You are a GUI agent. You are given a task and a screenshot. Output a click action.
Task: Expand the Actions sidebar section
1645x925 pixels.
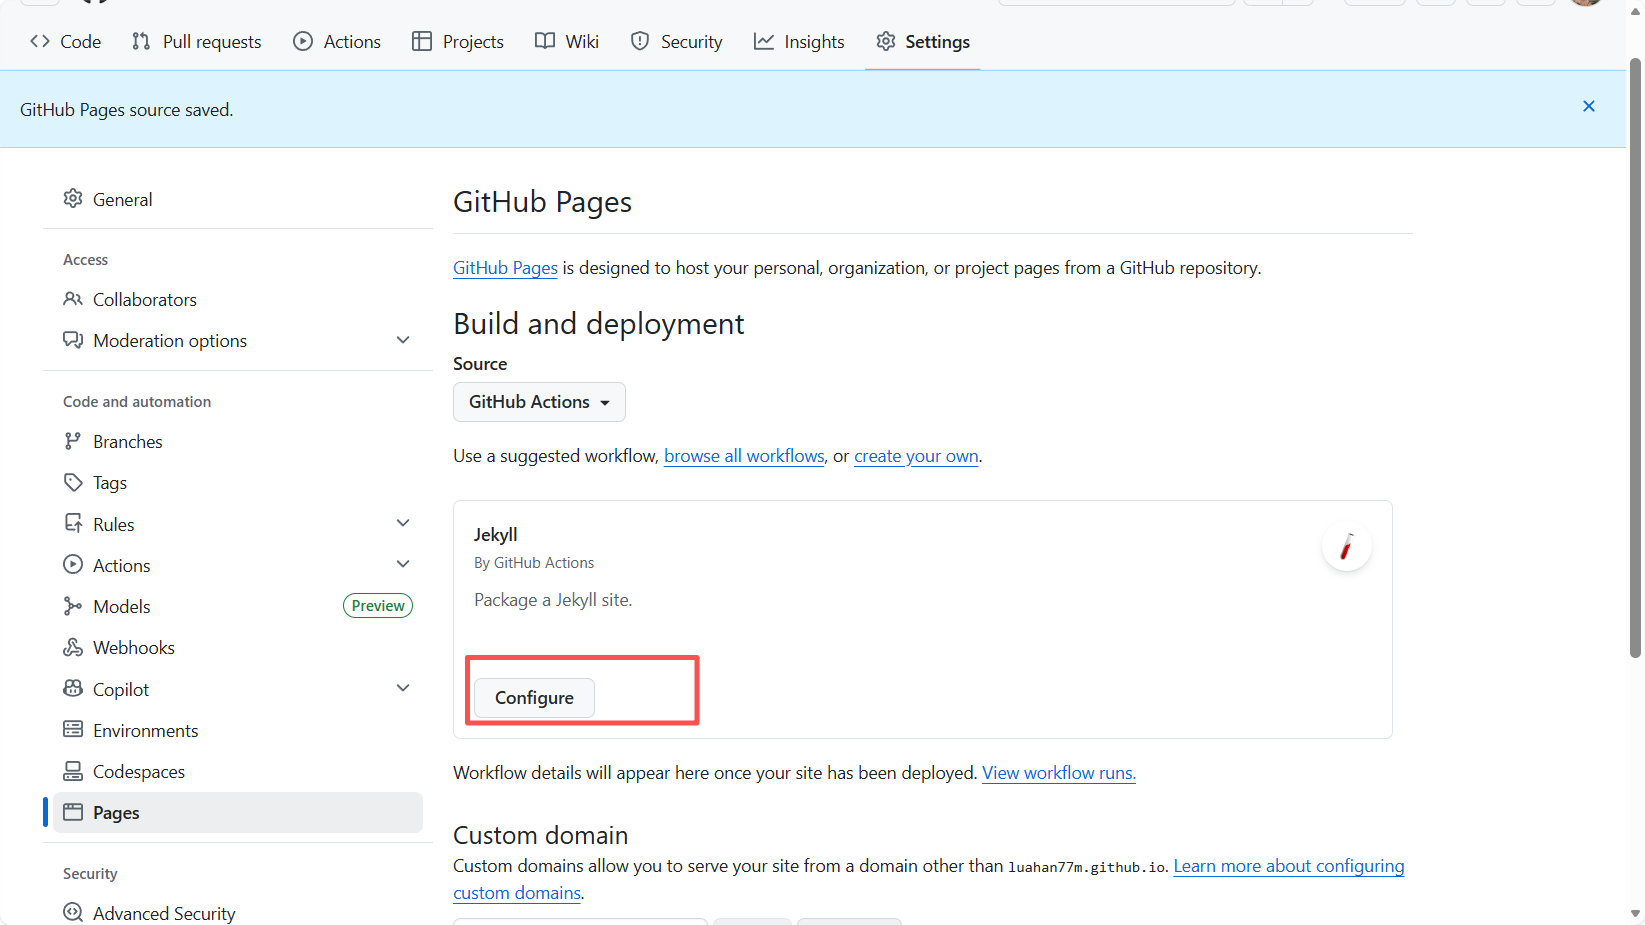(x=403, y=565)
